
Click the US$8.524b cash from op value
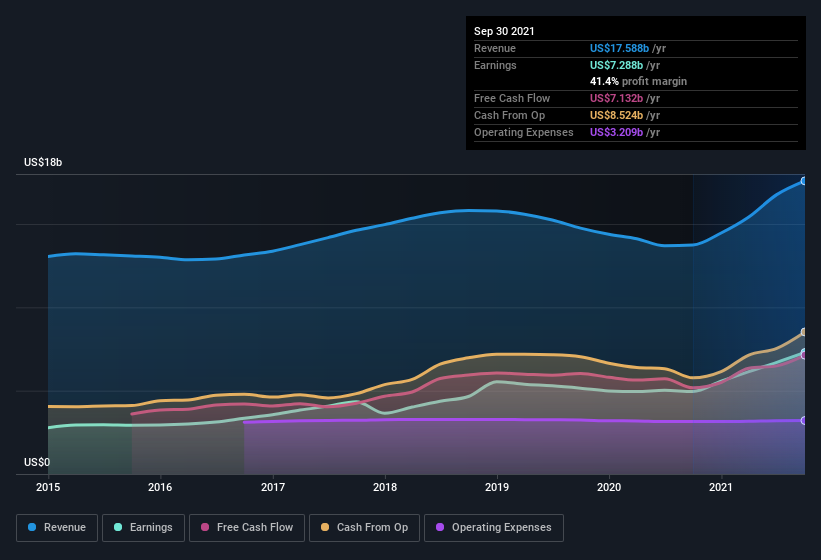[x=616, y=115]
